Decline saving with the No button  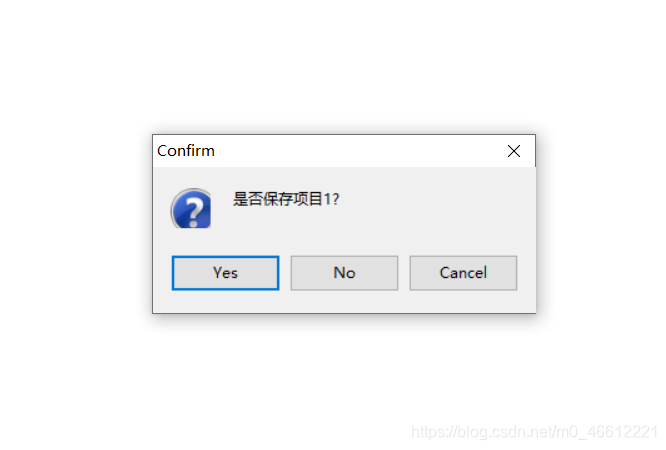[x=344, y=273]
